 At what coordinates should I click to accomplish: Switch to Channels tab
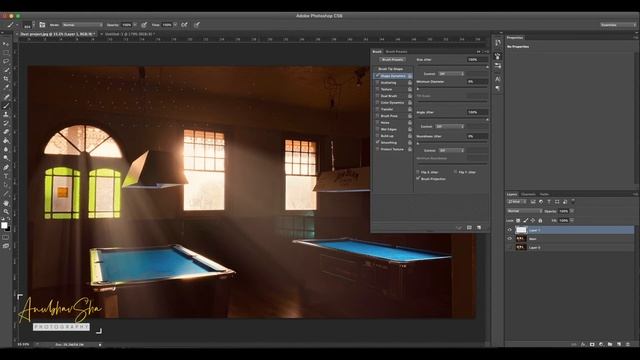(x=528, y=194)
